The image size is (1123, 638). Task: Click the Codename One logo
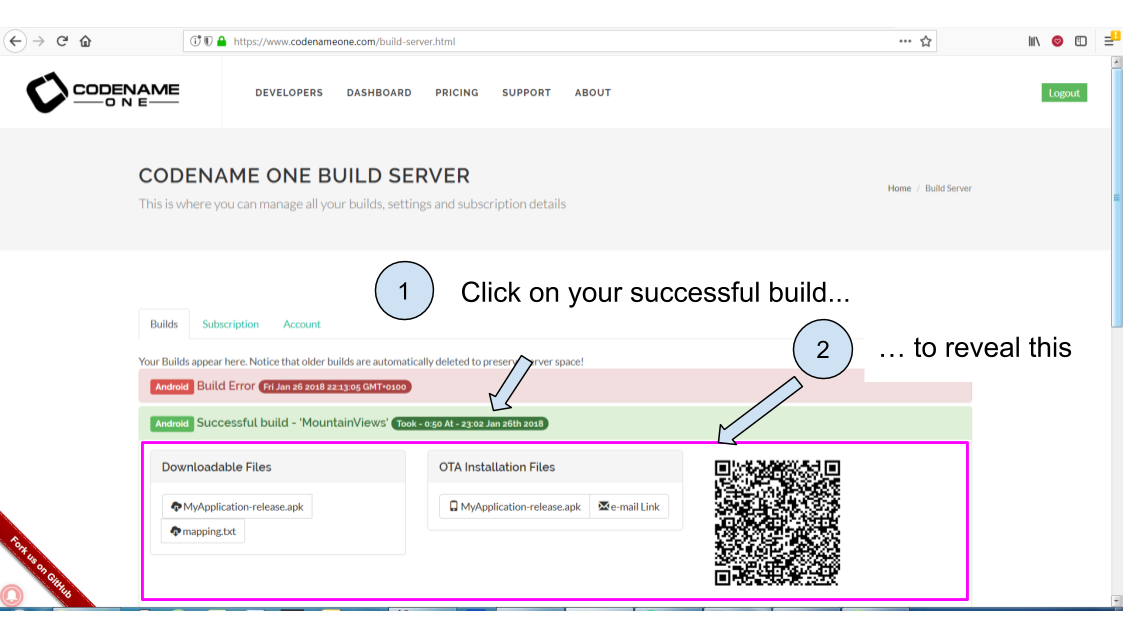pyautogui.click(x=103, y=92)
